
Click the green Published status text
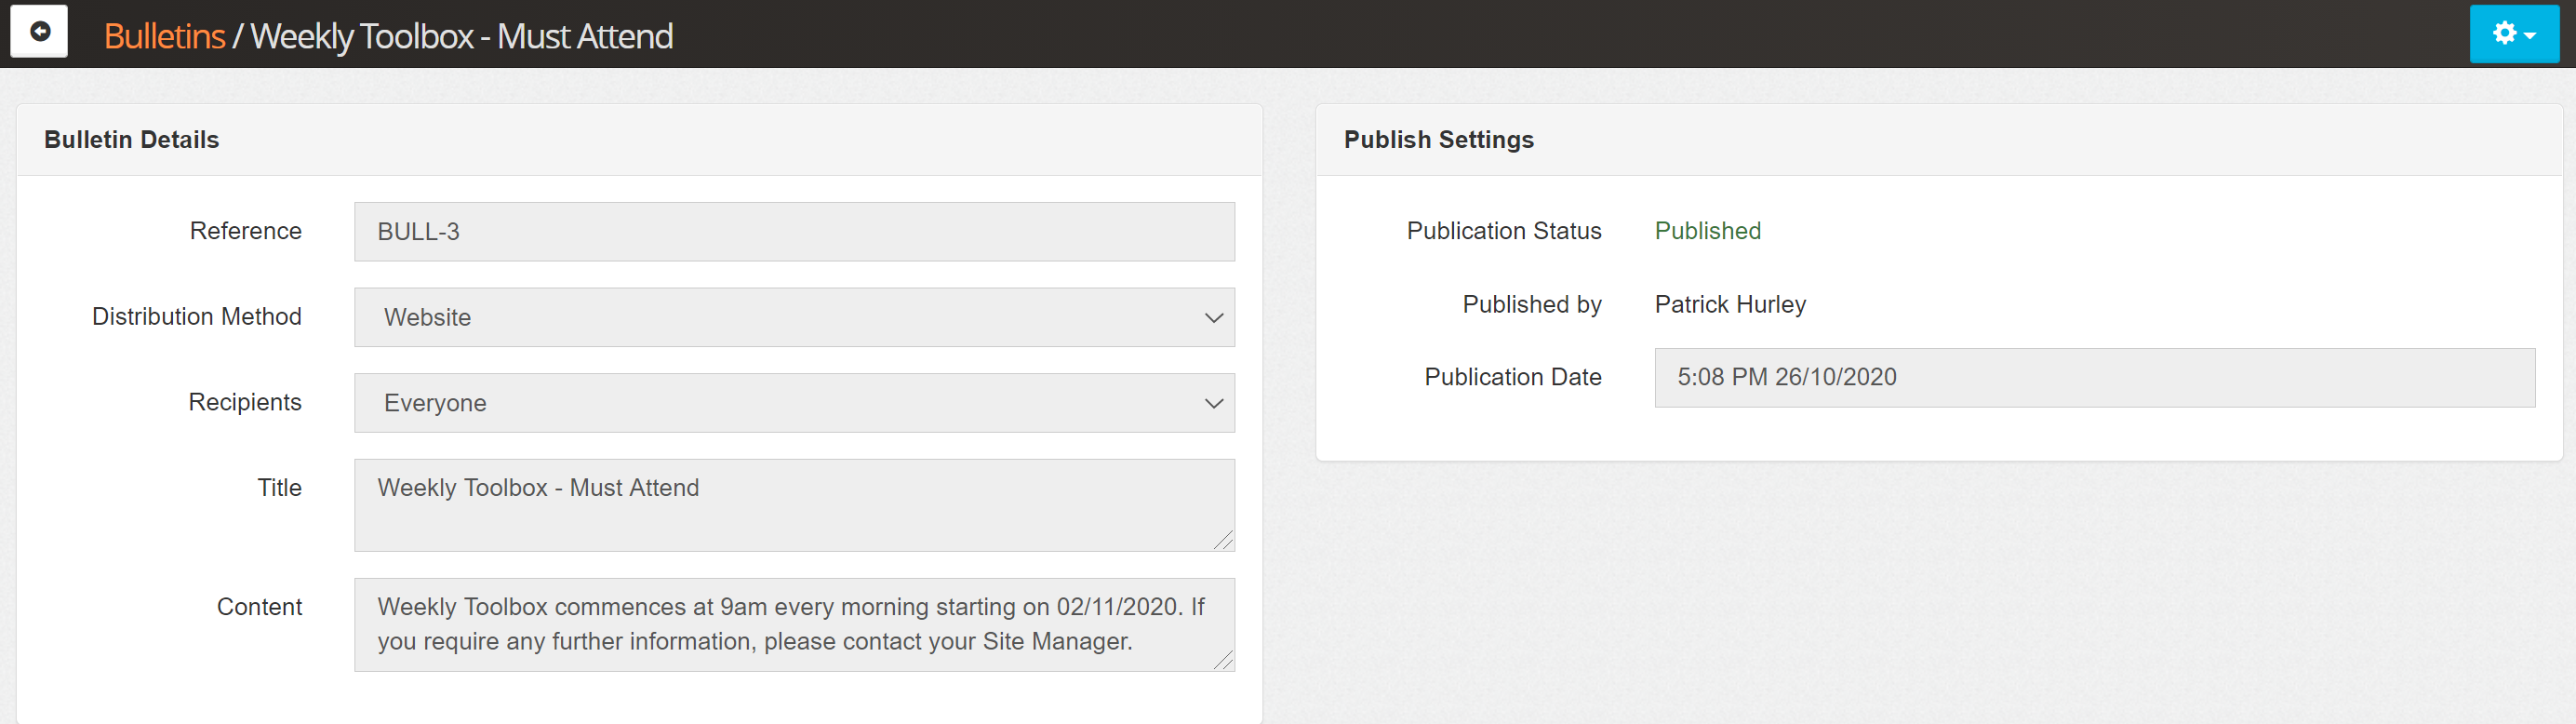[1707, 231]
